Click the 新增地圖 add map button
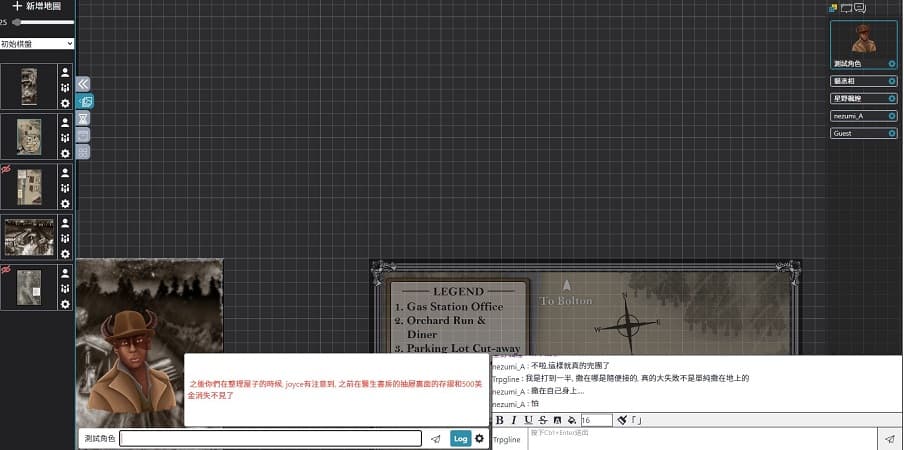904x450 pixels. tap(37, 6)
